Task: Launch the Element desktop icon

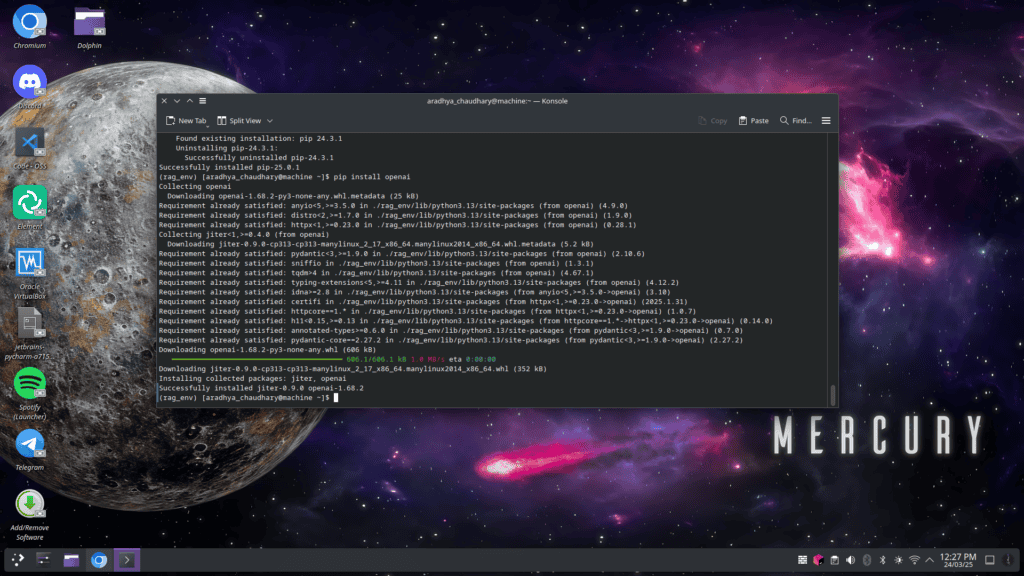Action: click(x=29, y=207)
